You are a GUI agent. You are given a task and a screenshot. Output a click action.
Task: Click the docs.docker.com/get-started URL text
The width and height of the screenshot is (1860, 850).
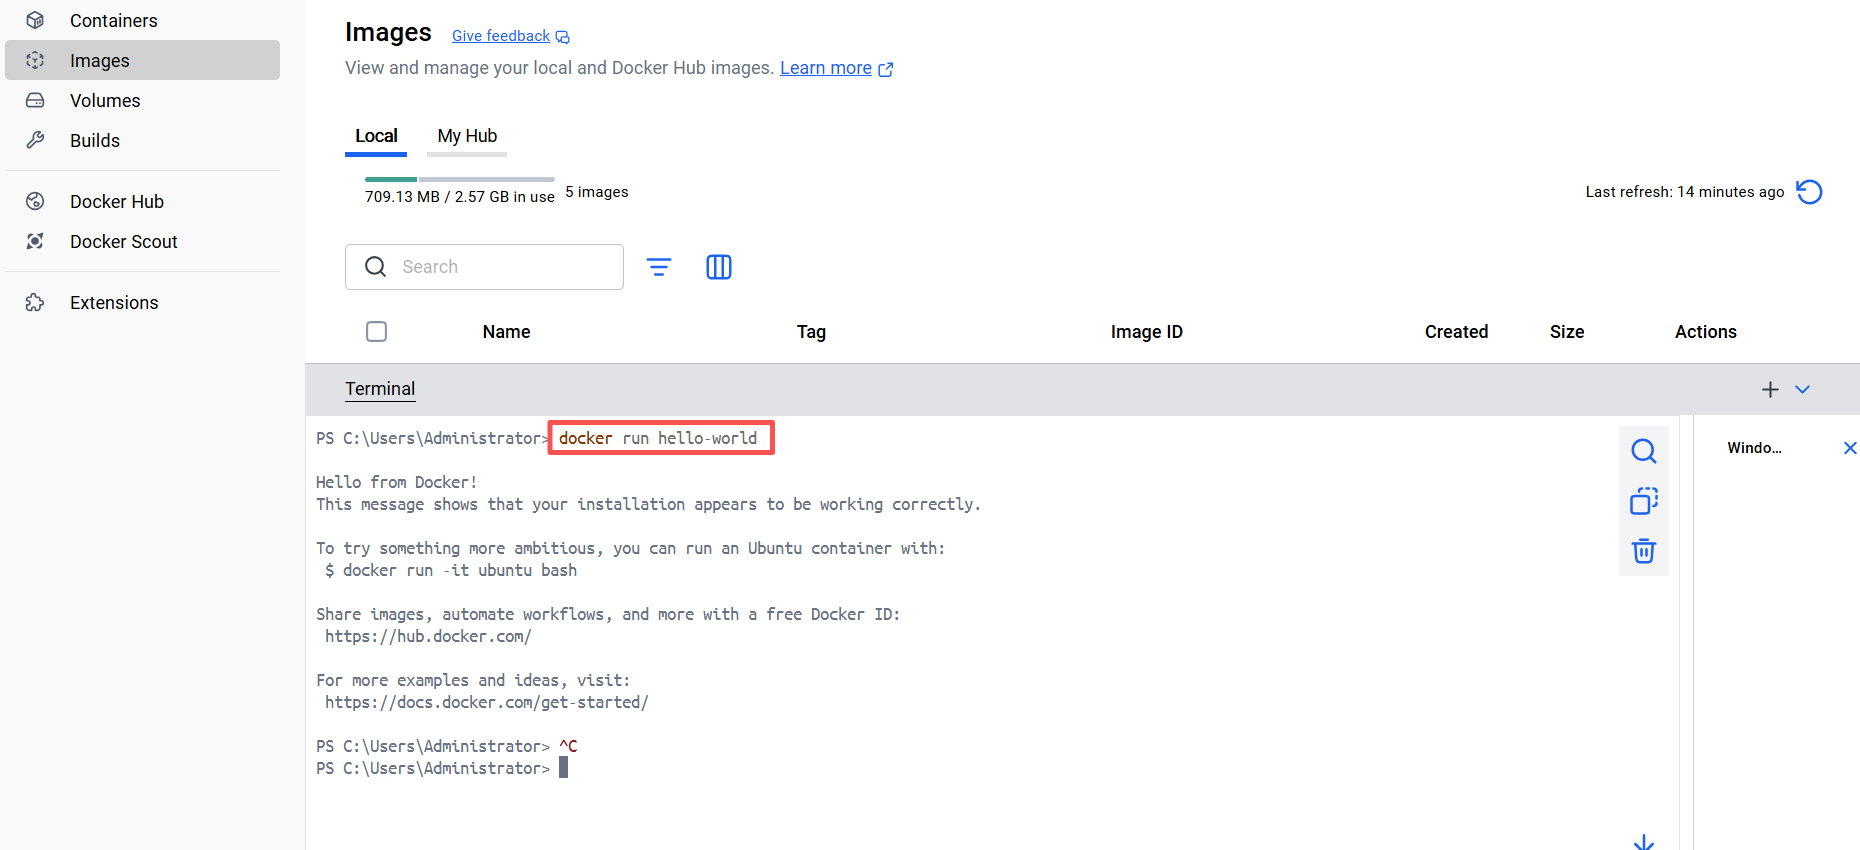487,702
